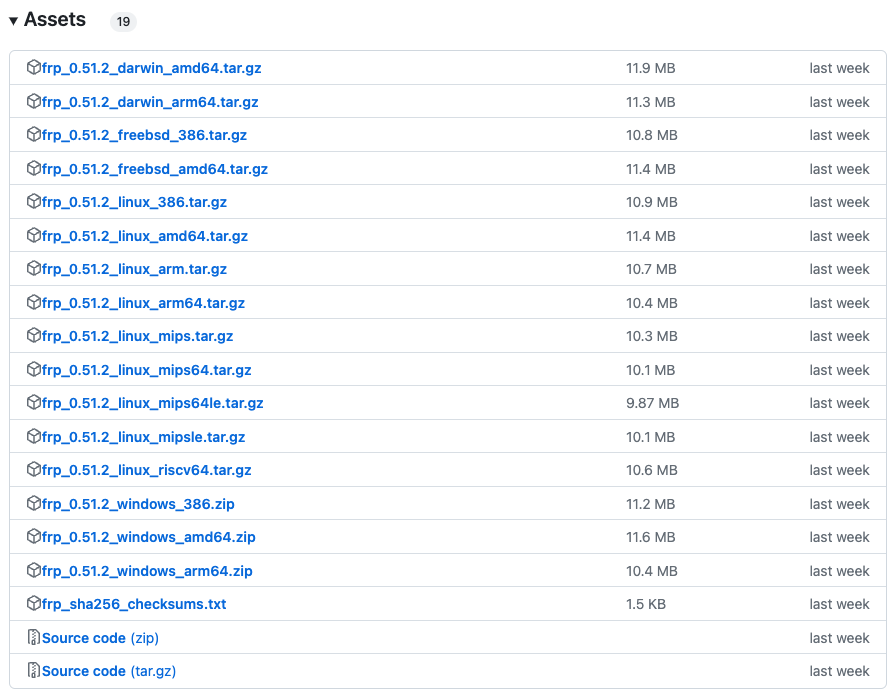This screenshot has width=894, height=690.
Task: Click 'last week' in Source code (tar.gz) row
Action: (x=839, y=671)
